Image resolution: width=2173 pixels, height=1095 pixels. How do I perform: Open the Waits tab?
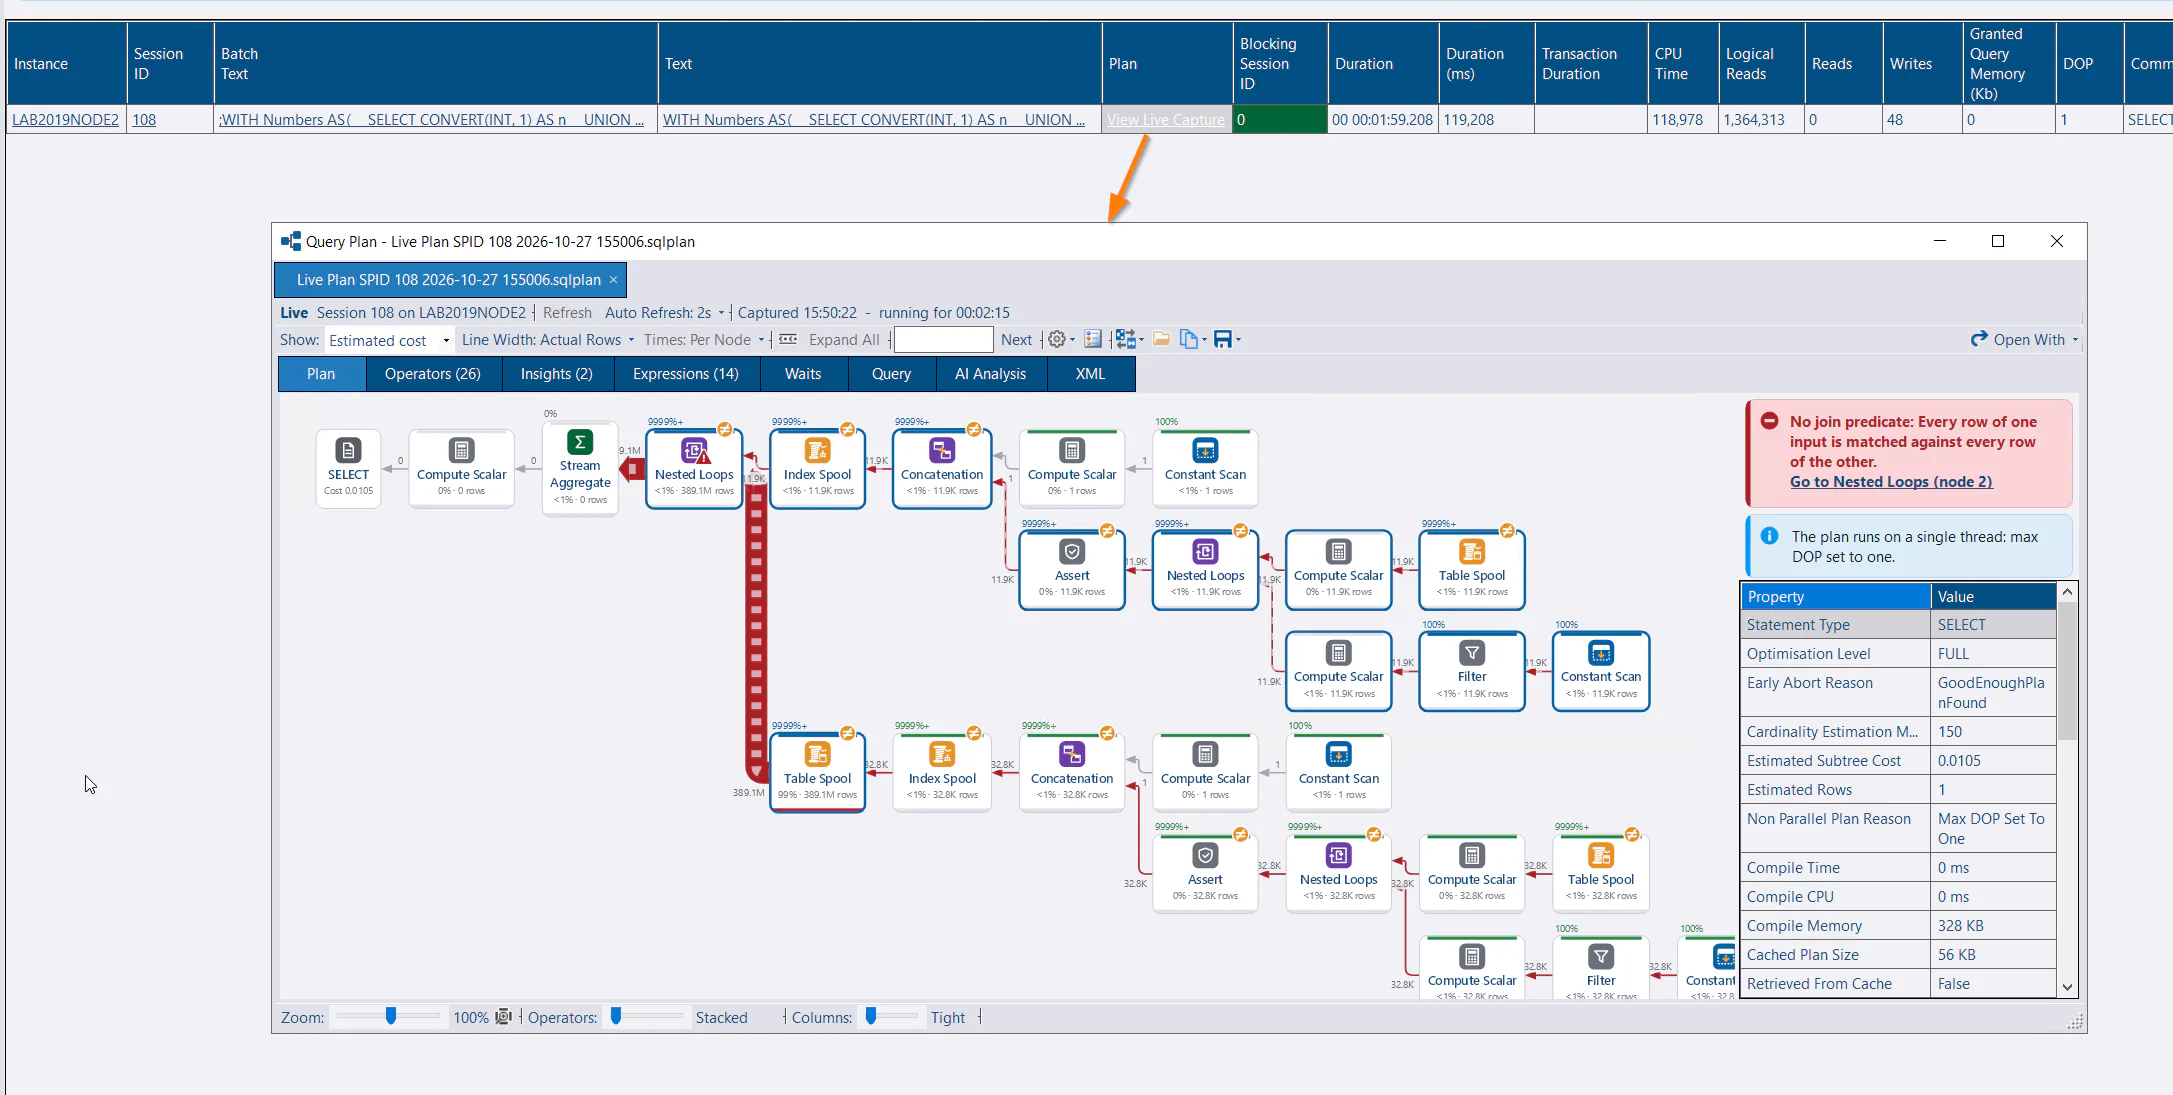[x=803, y=374]
